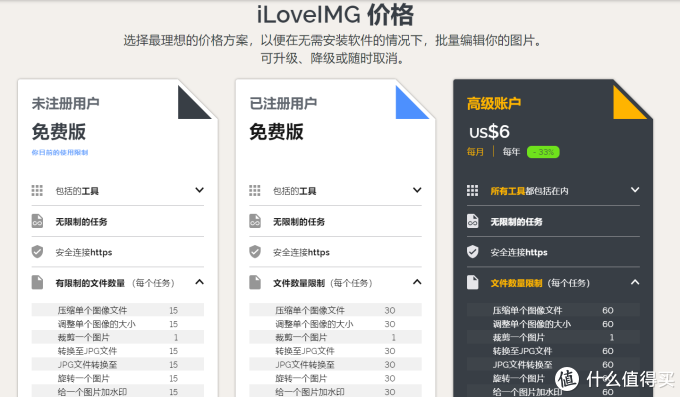
Task: Select the 每年 billing option
Action: (x=511, y=152)
